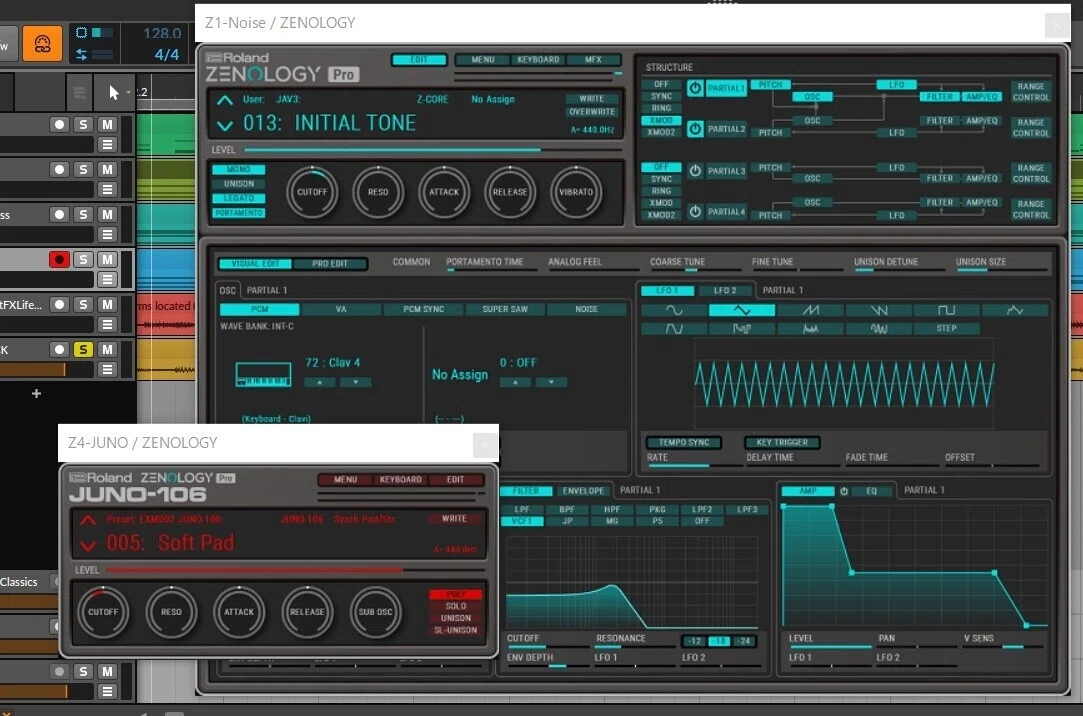Select sawtooth down LFO waveform icon
The width and height of the screenshot is (1083, 716).
pyautogui.click(x=879, y=311)
